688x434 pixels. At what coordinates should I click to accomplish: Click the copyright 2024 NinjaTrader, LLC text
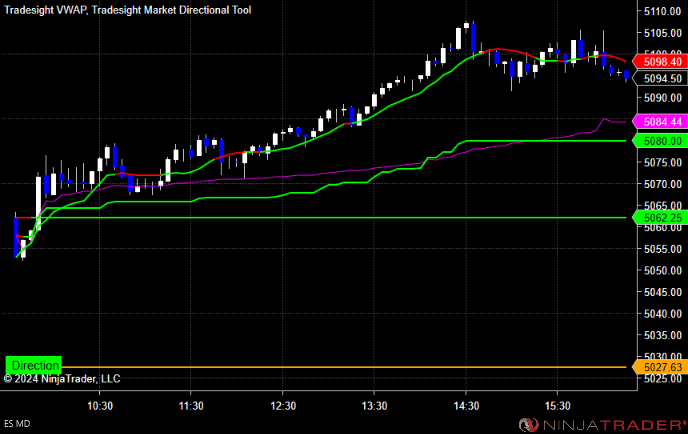click(x=62, y=379)
